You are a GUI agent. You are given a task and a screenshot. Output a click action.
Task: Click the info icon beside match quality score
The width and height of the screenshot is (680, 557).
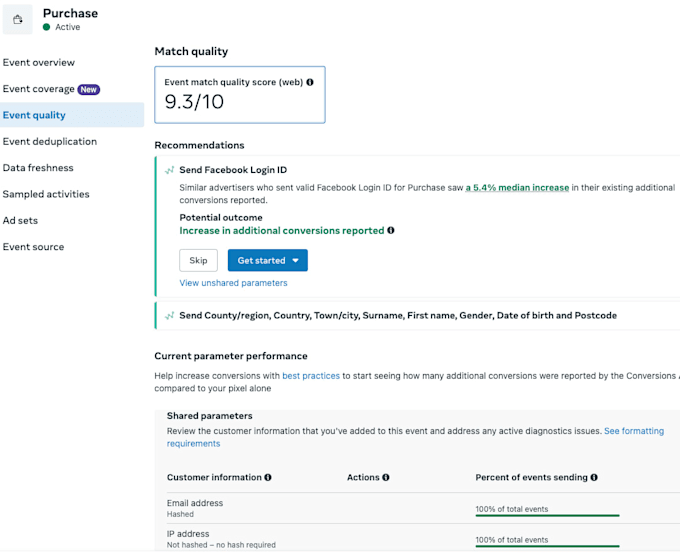310,82
